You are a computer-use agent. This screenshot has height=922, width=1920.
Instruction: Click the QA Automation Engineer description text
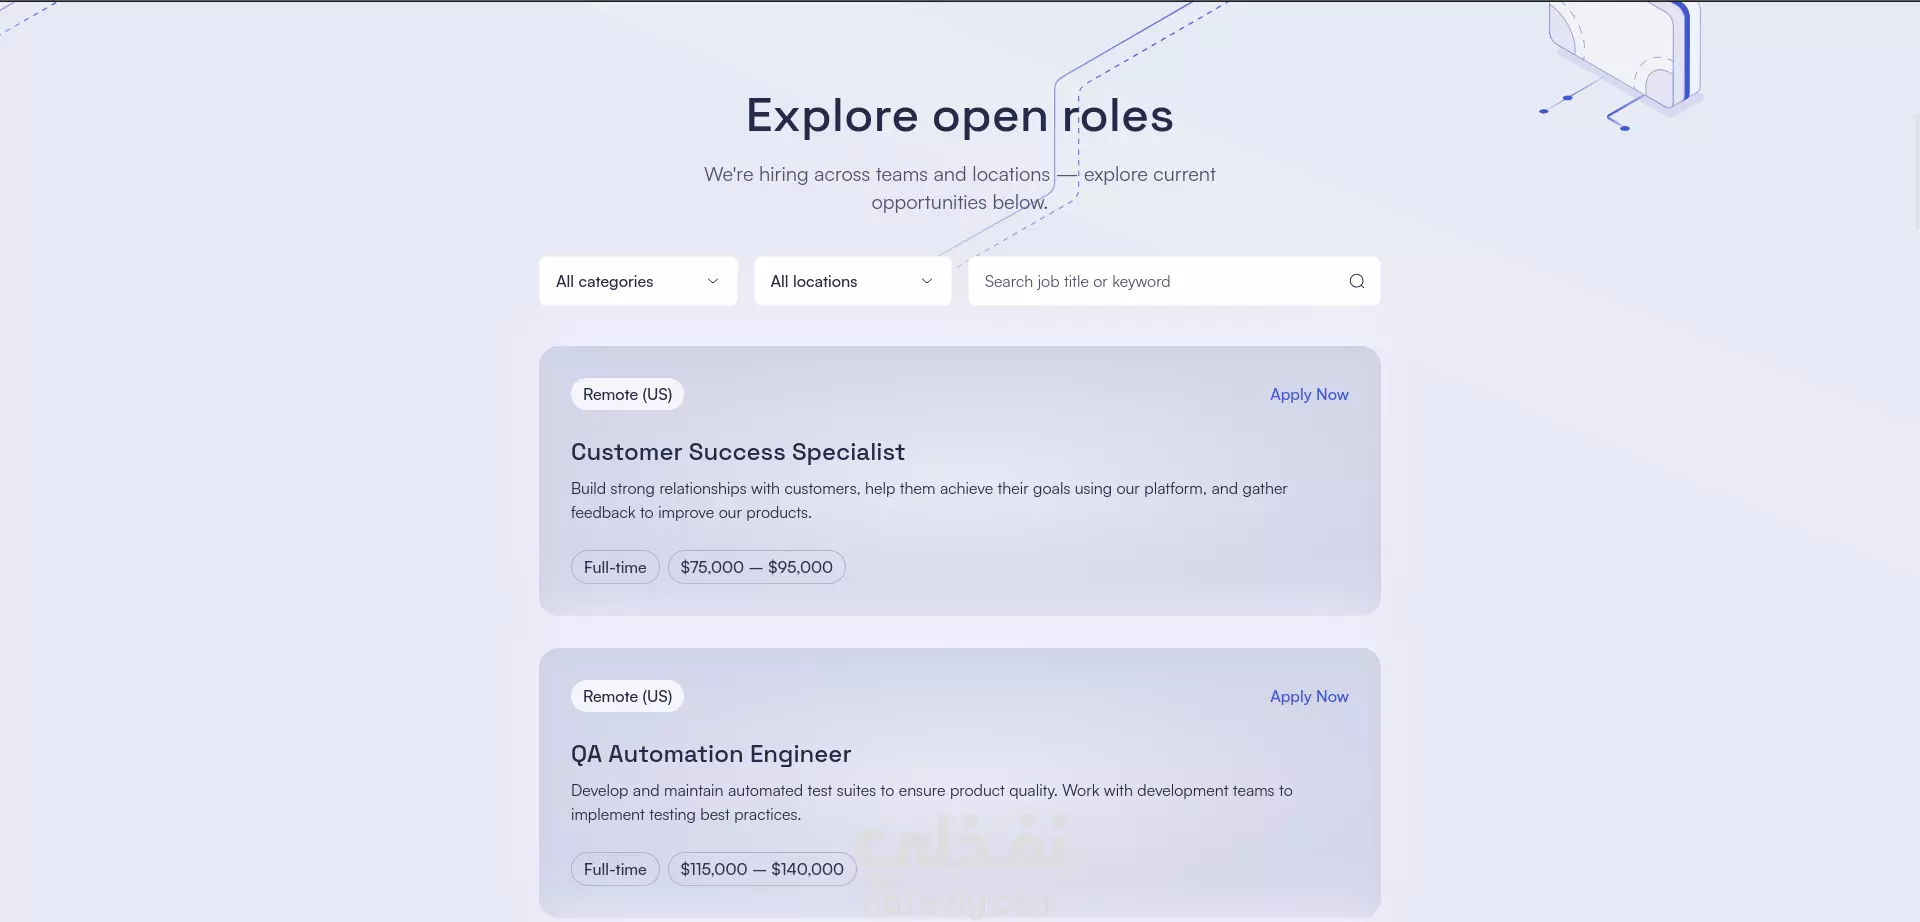pyautogui.click(x=931, y=802)
